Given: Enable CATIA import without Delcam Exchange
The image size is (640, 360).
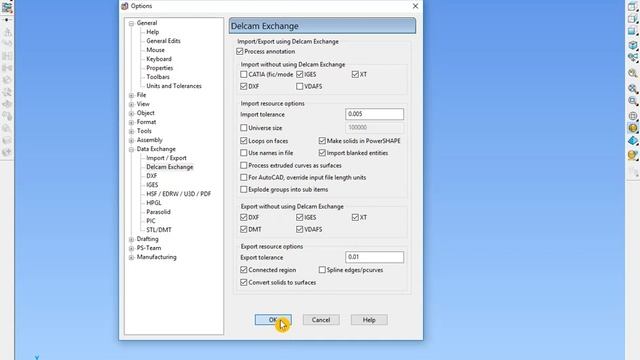Looking at the screenshot, I should click(x=244, y=74).
